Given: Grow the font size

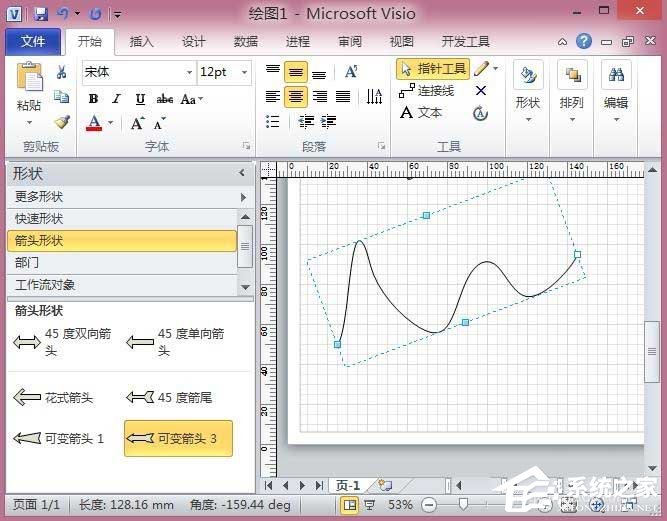Looking at the screenshot, I should click(x=137, y=123).
